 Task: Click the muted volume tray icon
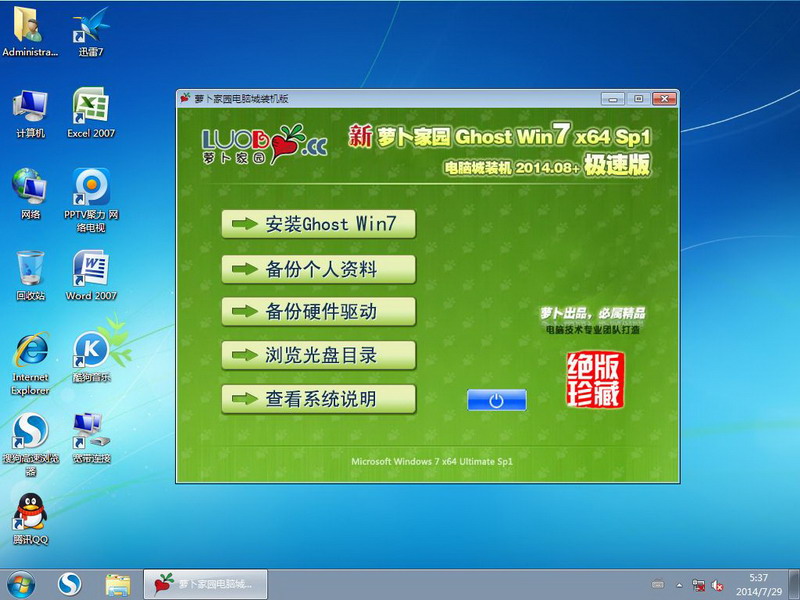[x=717, y=585]
